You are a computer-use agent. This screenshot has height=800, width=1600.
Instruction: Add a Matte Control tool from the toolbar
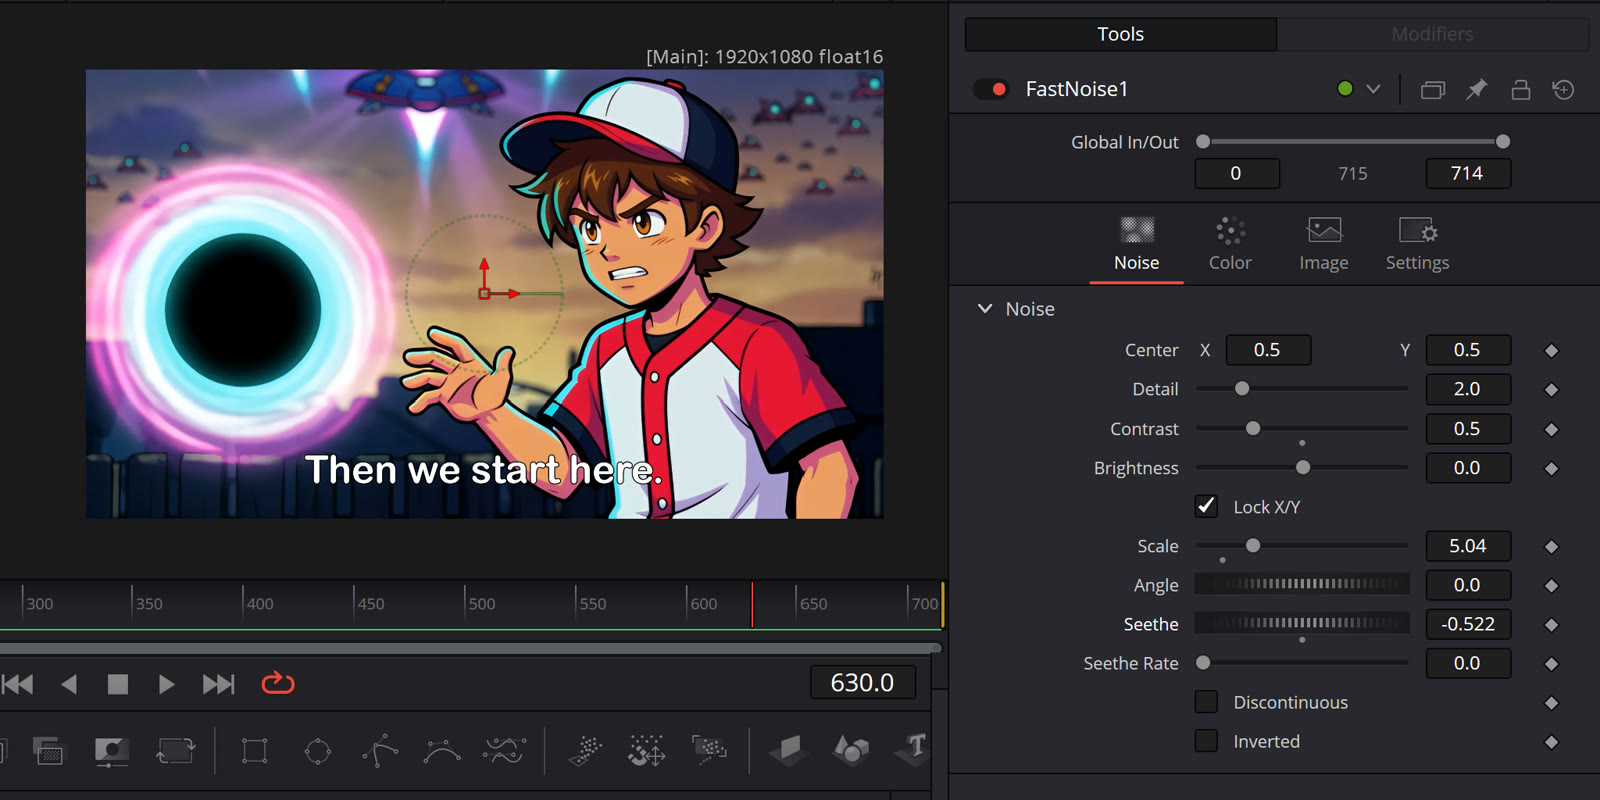111,750
